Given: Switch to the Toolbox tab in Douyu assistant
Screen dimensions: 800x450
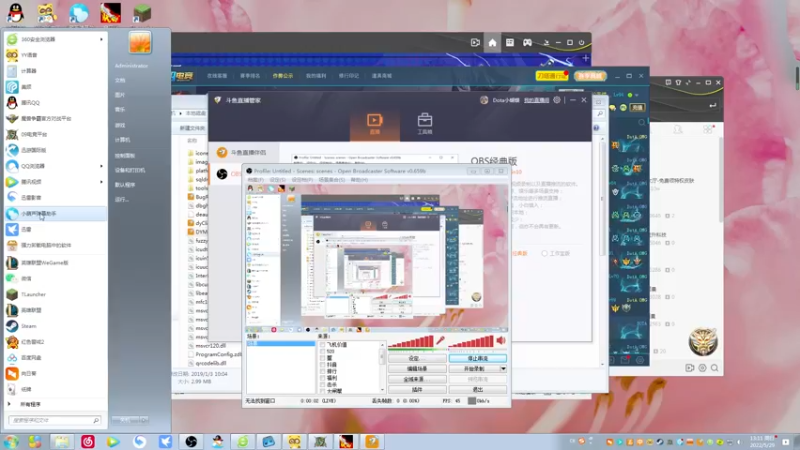Looking at the screenshot, I should (424, 124).
